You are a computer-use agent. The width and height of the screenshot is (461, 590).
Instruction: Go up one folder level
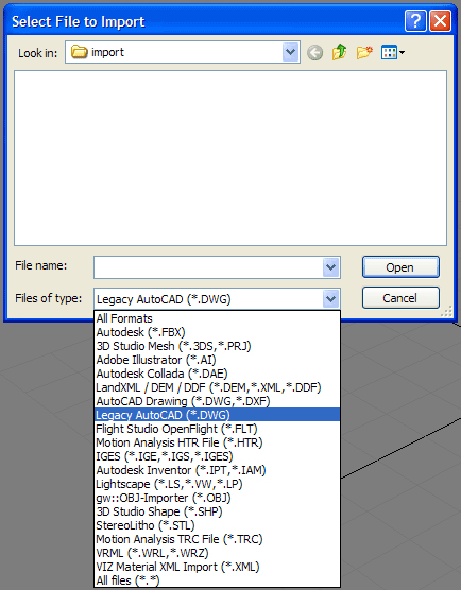click(339, 52)
